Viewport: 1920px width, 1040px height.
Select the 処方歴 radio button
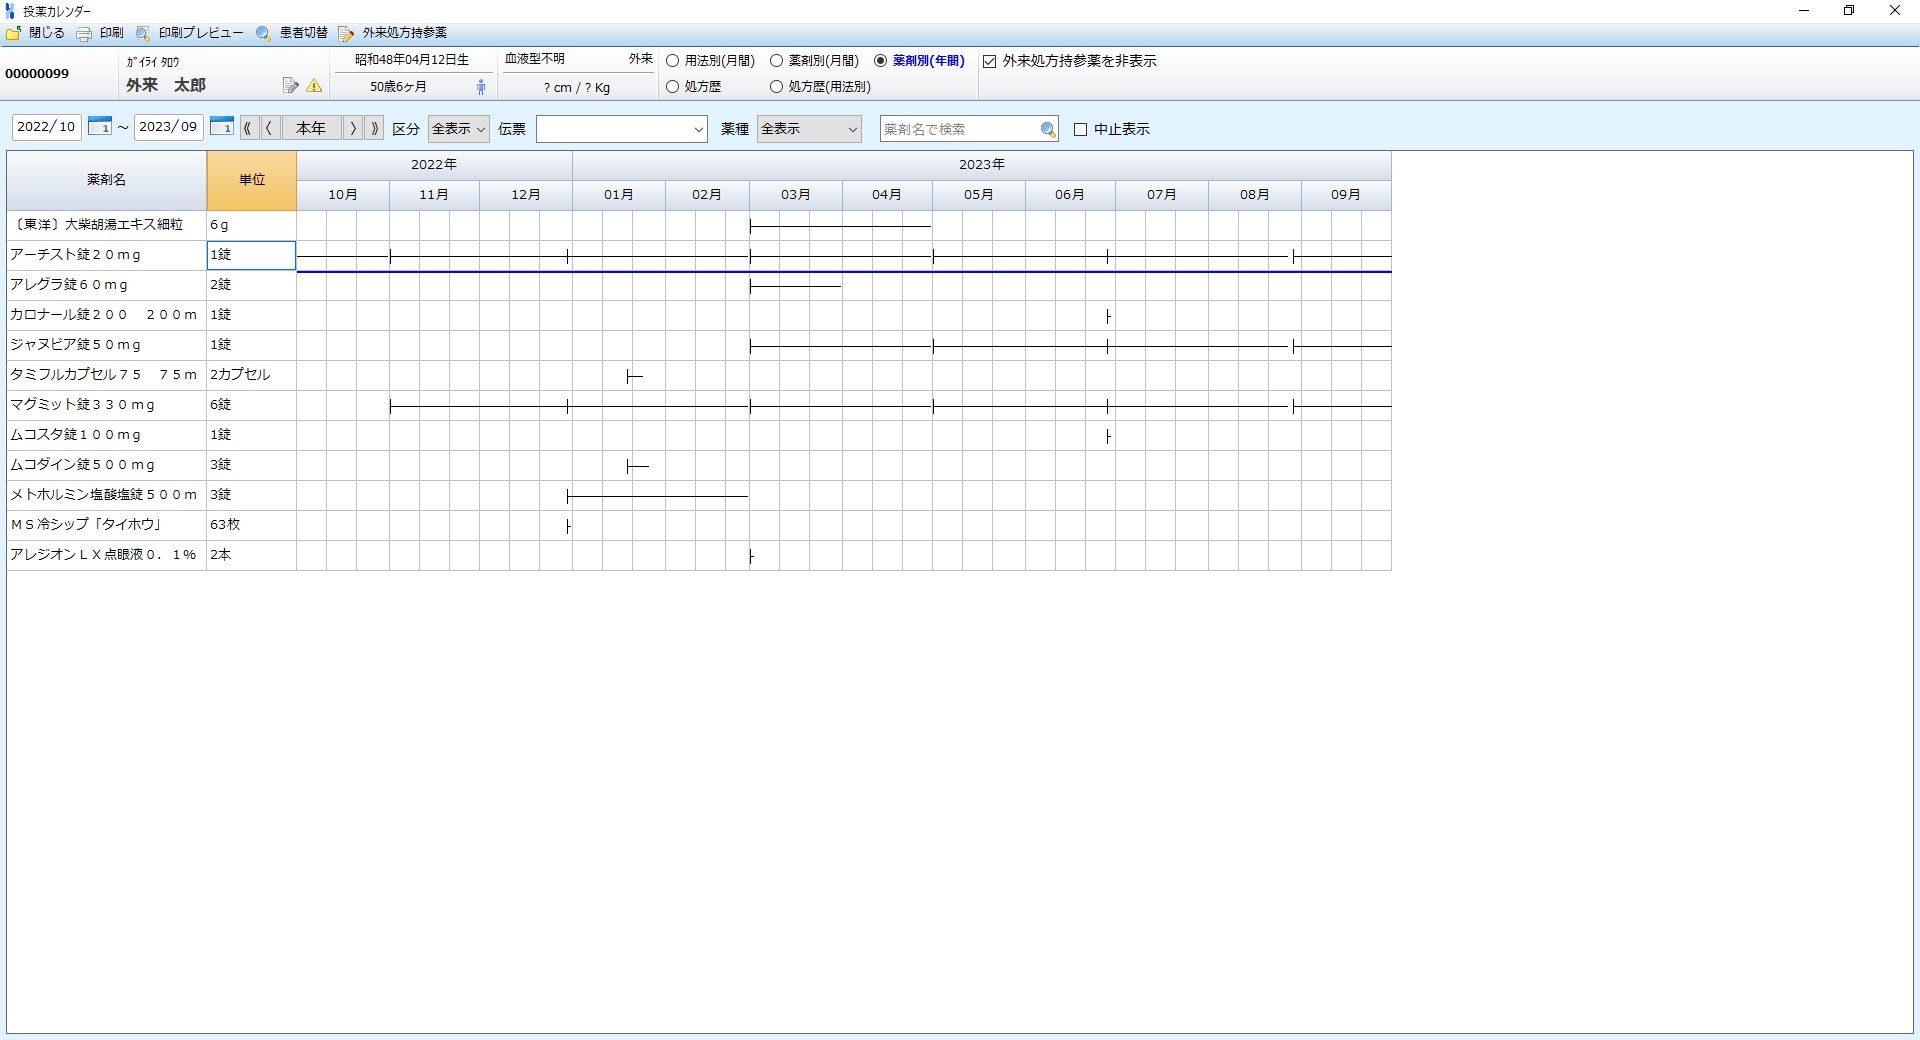[x=673, y=87]
